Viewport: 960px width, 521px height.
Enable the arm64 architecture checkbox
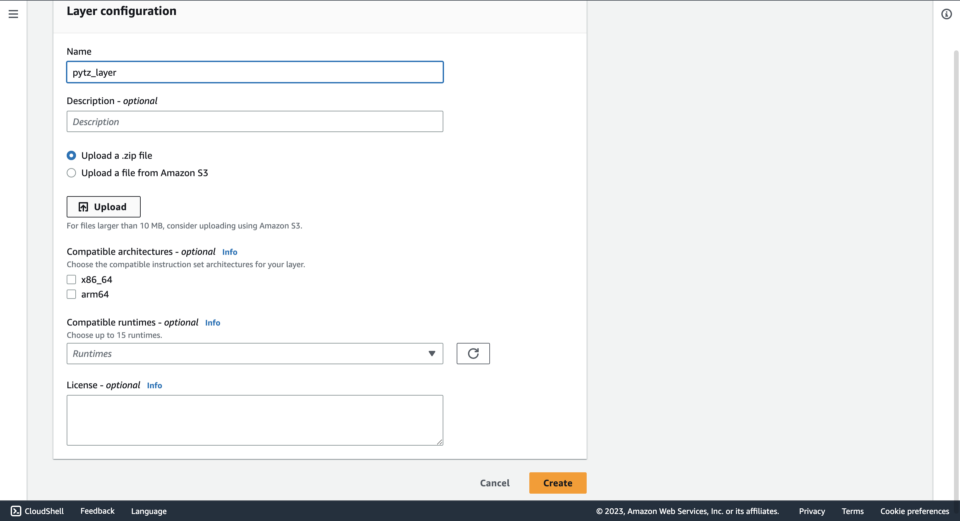[71, 295]
